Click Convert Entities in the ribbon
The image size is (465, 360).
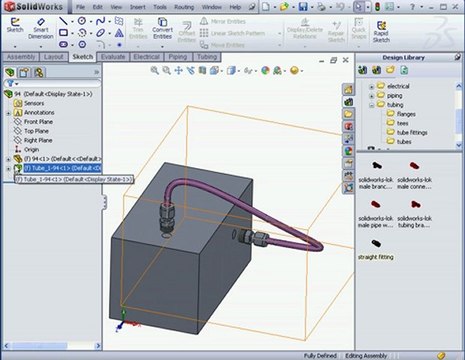click(x=162, y=28)
